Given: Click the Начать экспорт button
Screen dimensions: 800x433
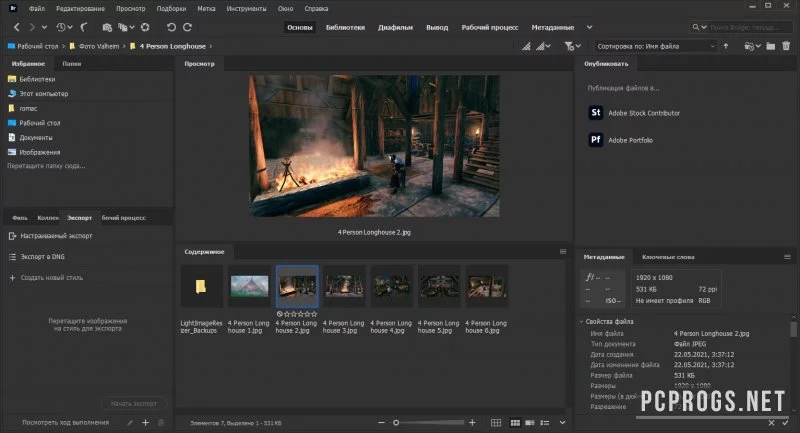Looking at the screenshot, I should pos(134,403).
